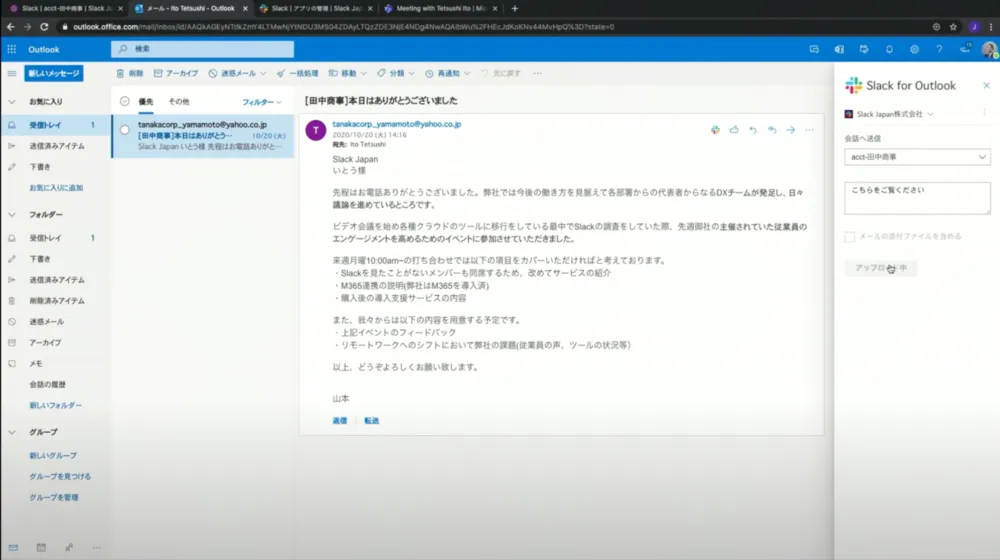Switch to the その他 other tab
The height and width of the screenshot is (560, 1000).
[x=179, y=101]
